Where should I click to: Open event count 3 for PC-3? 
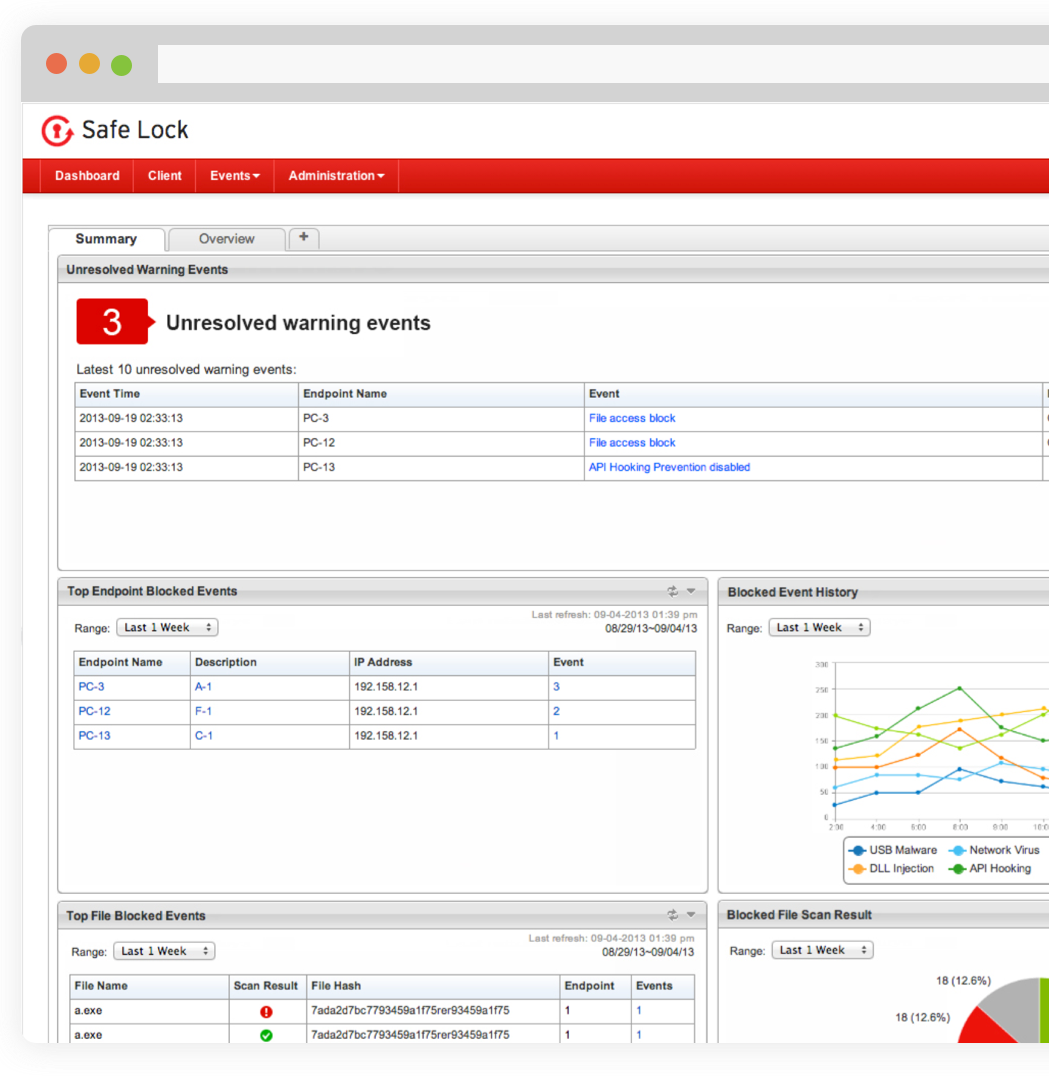556,687
